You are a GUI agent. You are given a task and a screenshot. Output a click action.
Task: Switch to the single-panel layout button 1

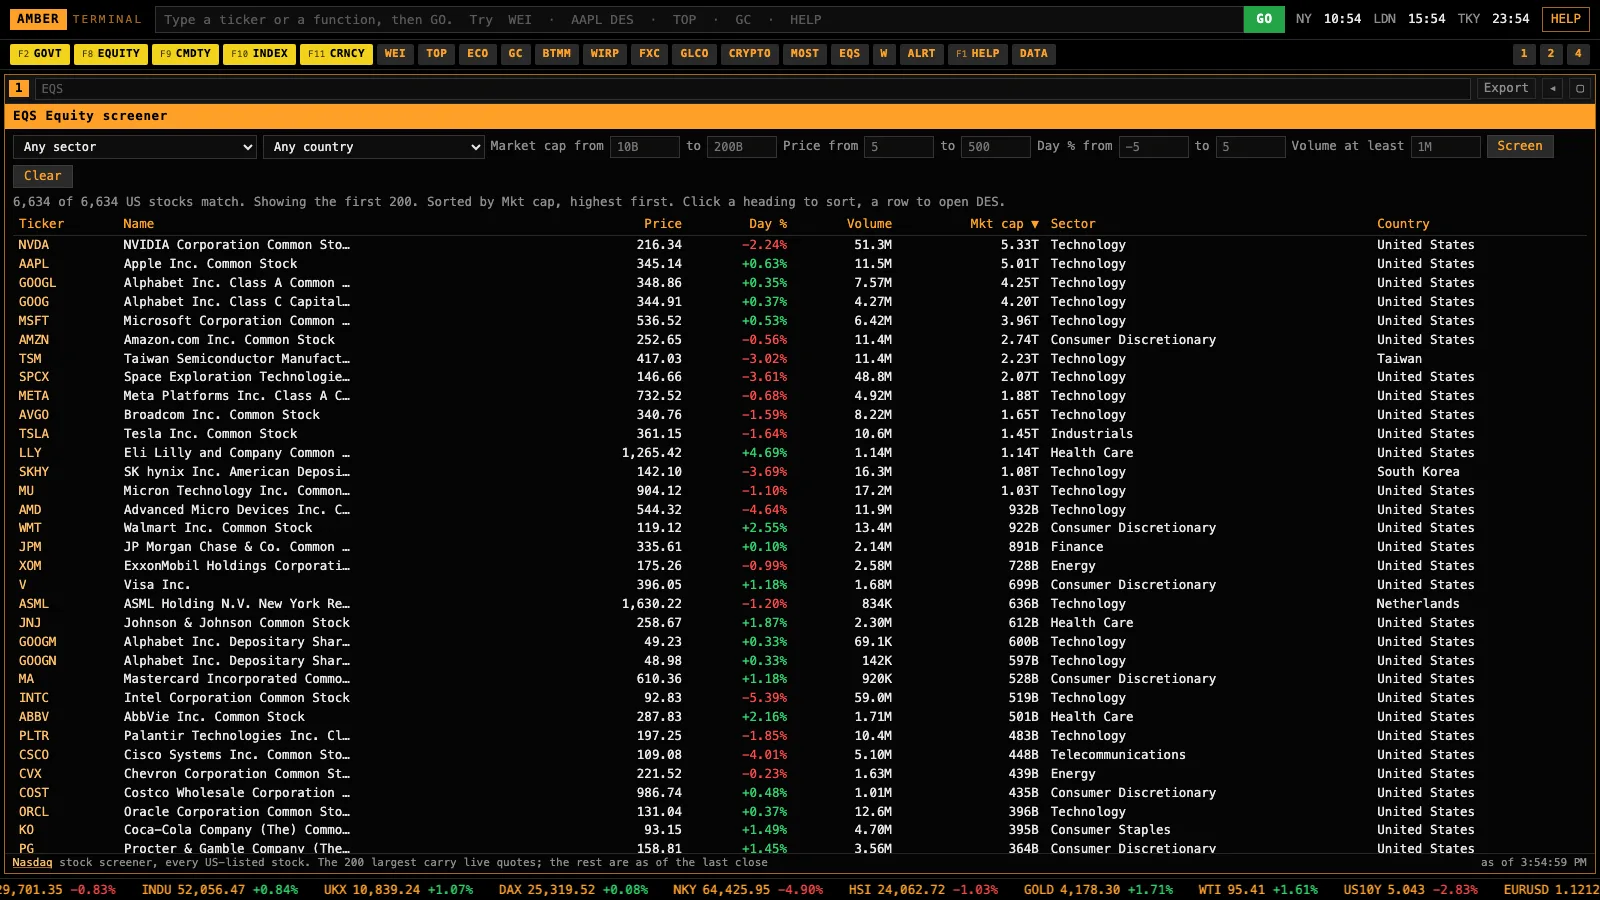(x=1524, y=54)
